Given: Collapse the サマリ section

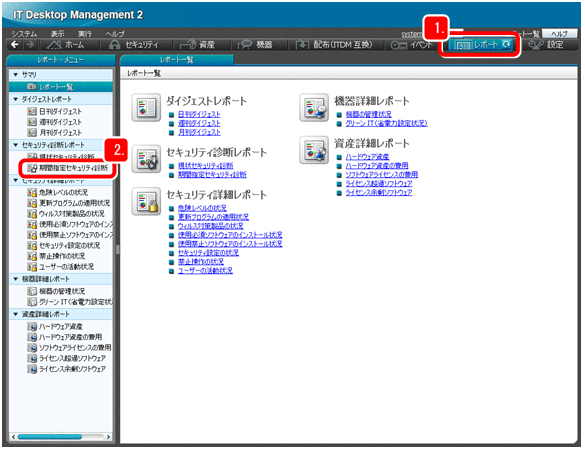Looking at the screenshot, I should pyautogui.click(x=15, y=75).
